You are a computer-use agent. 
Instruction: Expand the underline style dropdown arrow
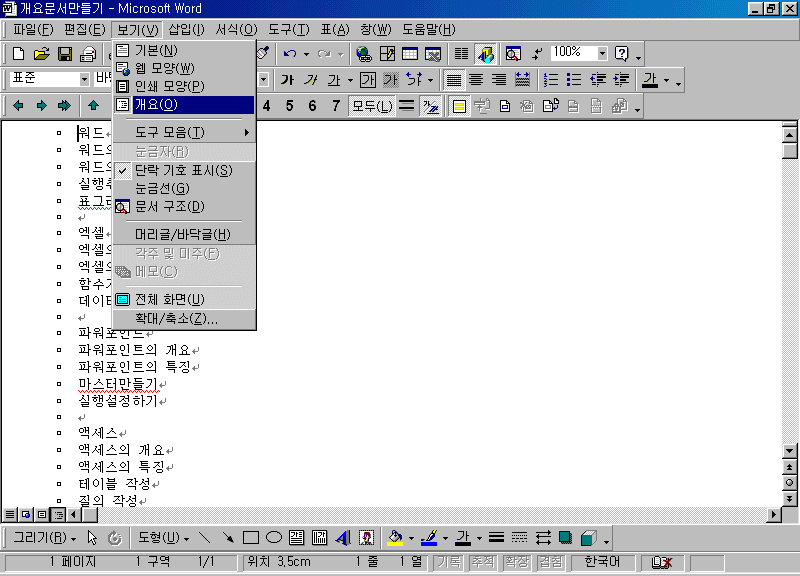(x=350, y=80)
